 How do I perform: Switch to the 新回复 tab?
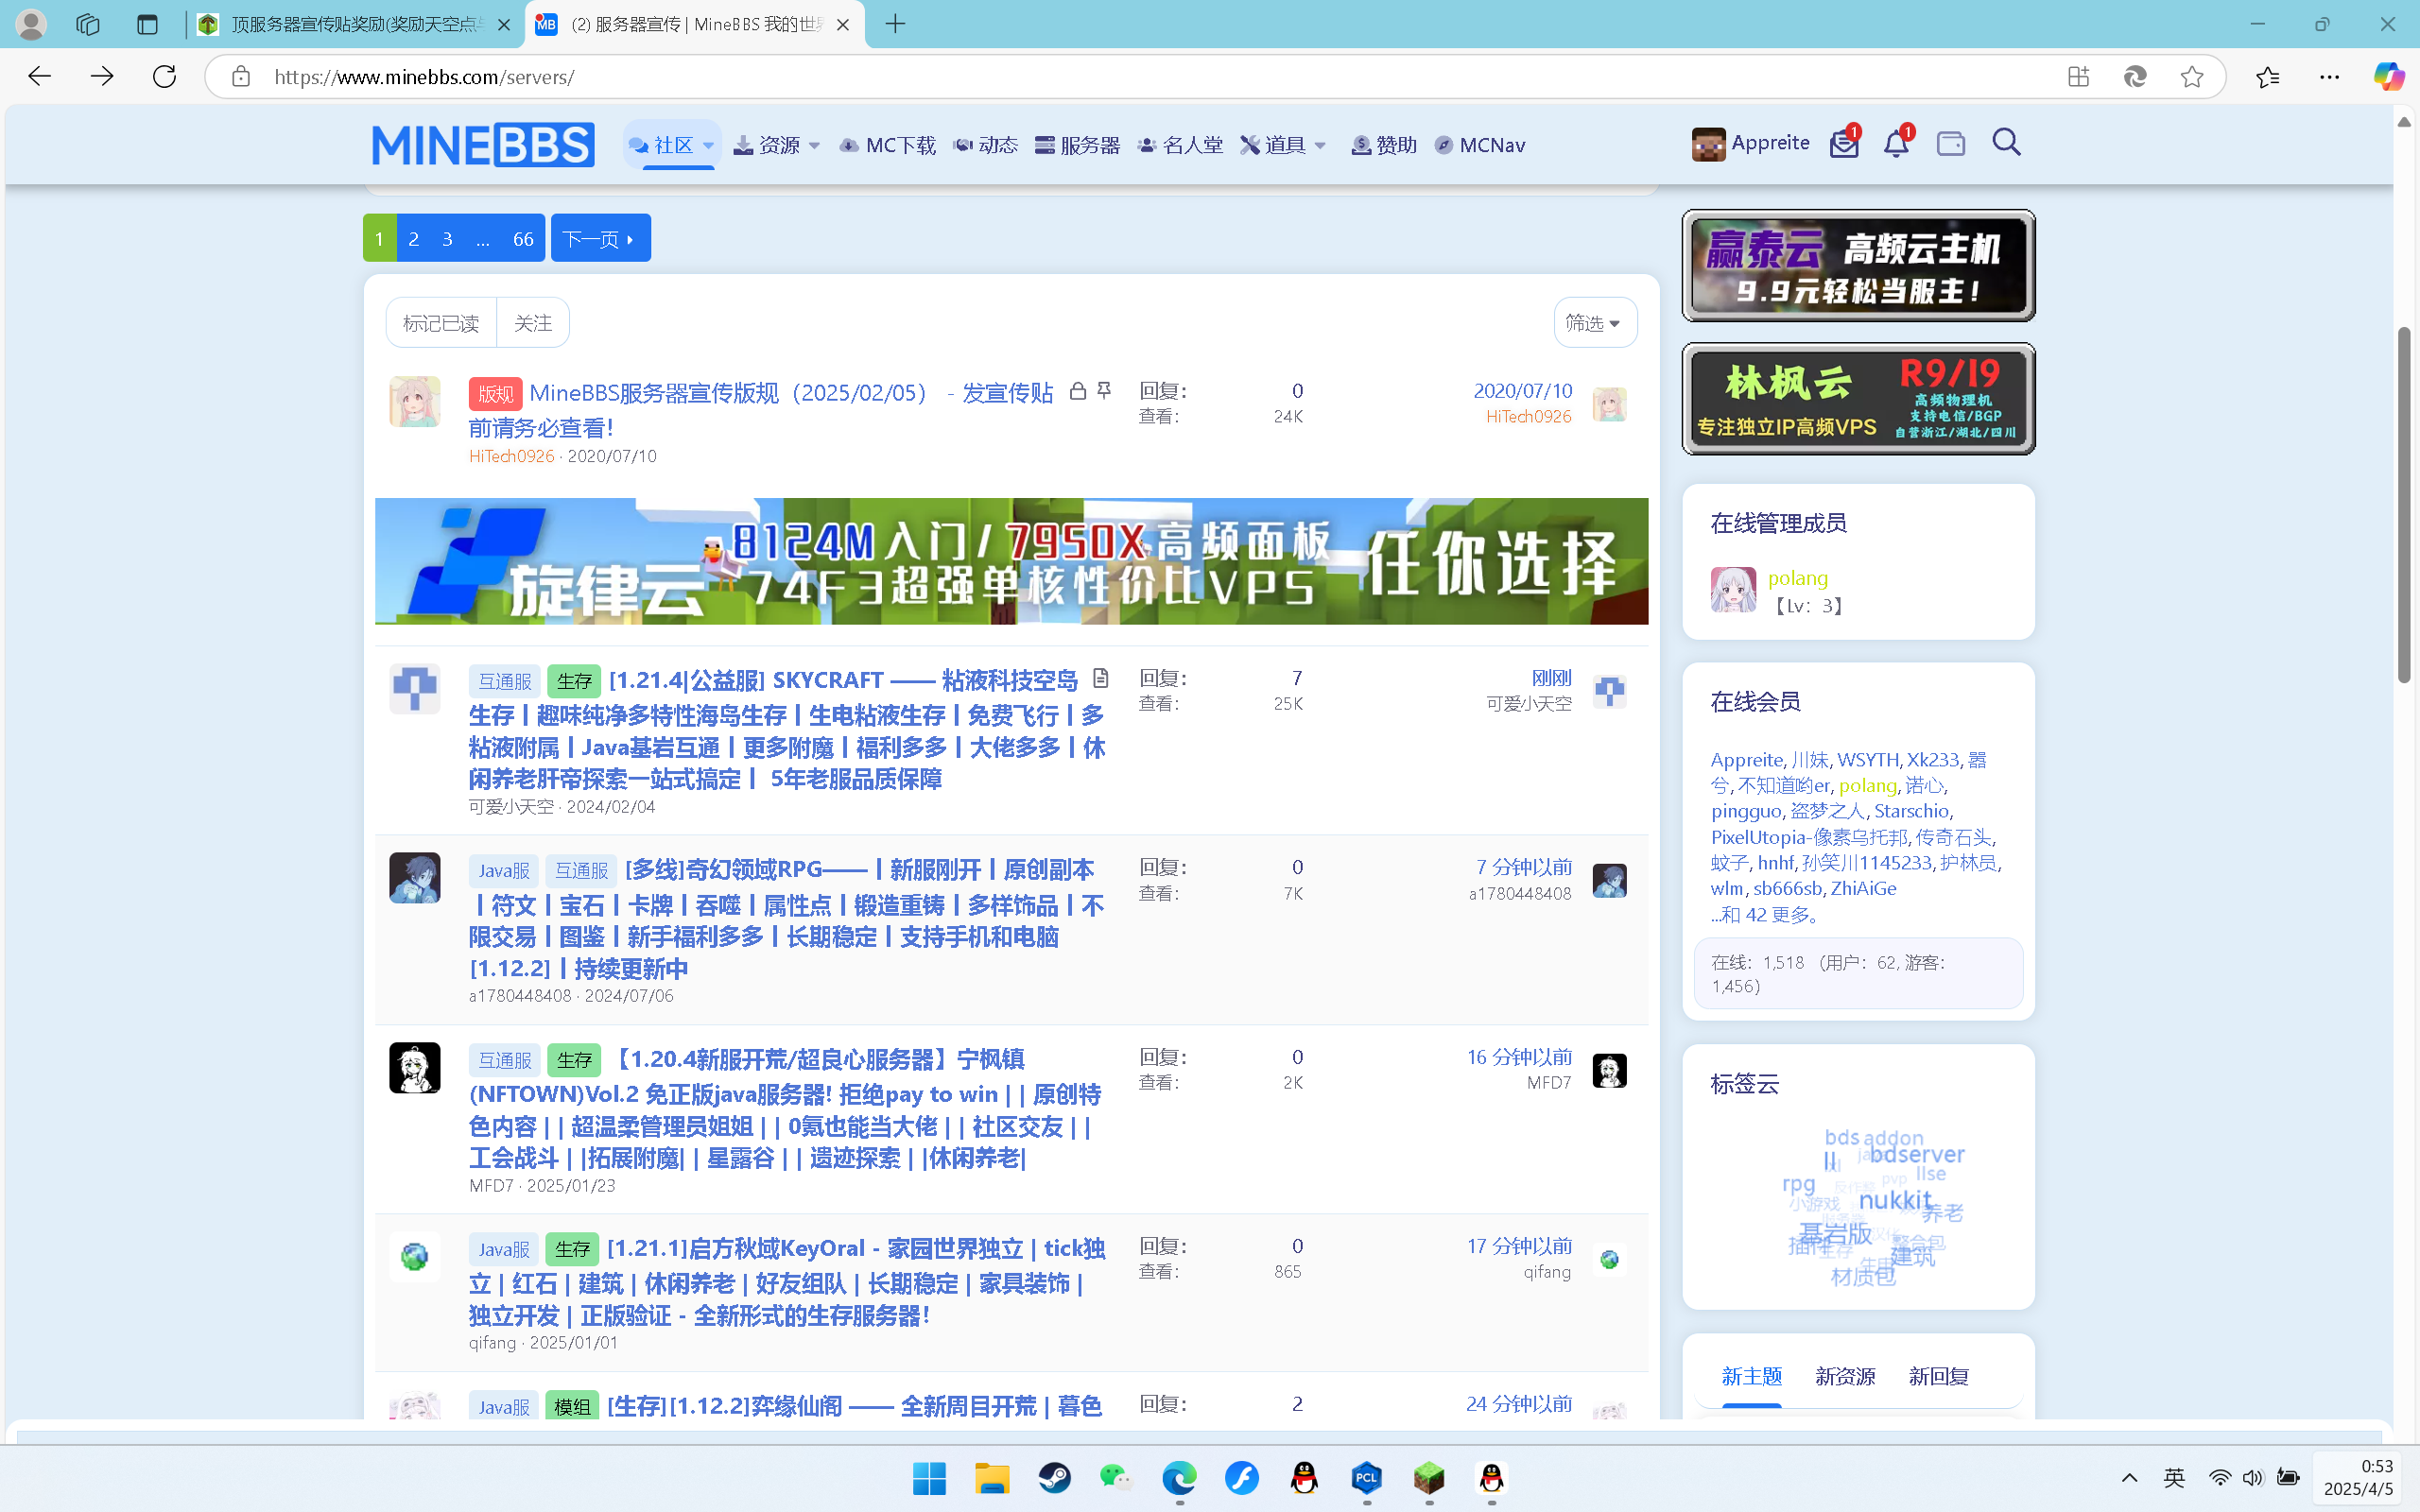[x=1938, y=1376]
